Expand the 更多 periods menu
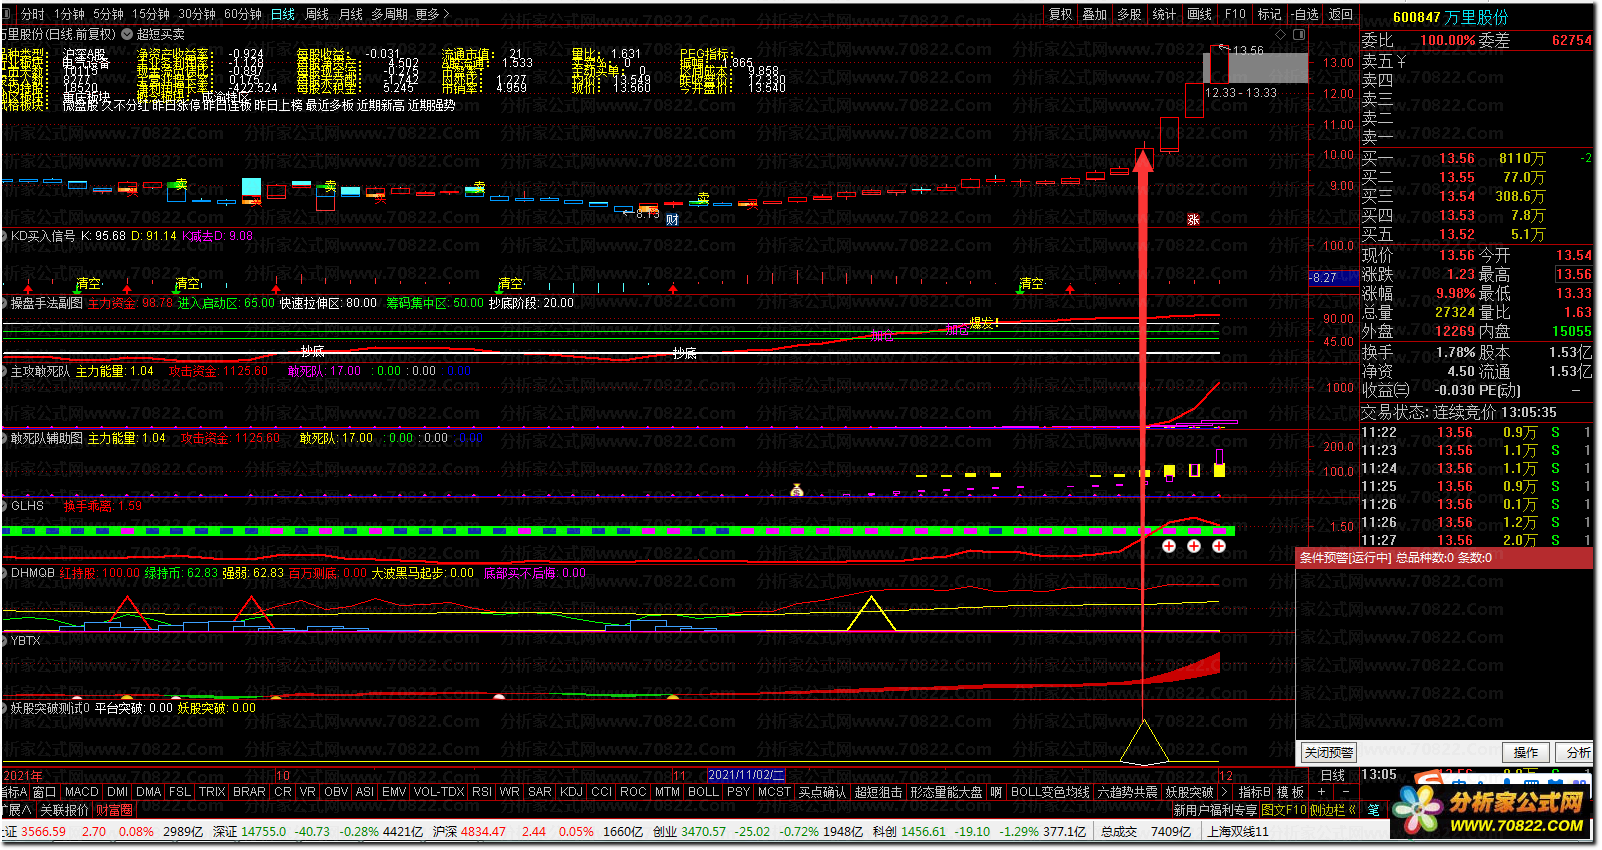Screen dimensions: 1602x850 [x=432, y=14]
